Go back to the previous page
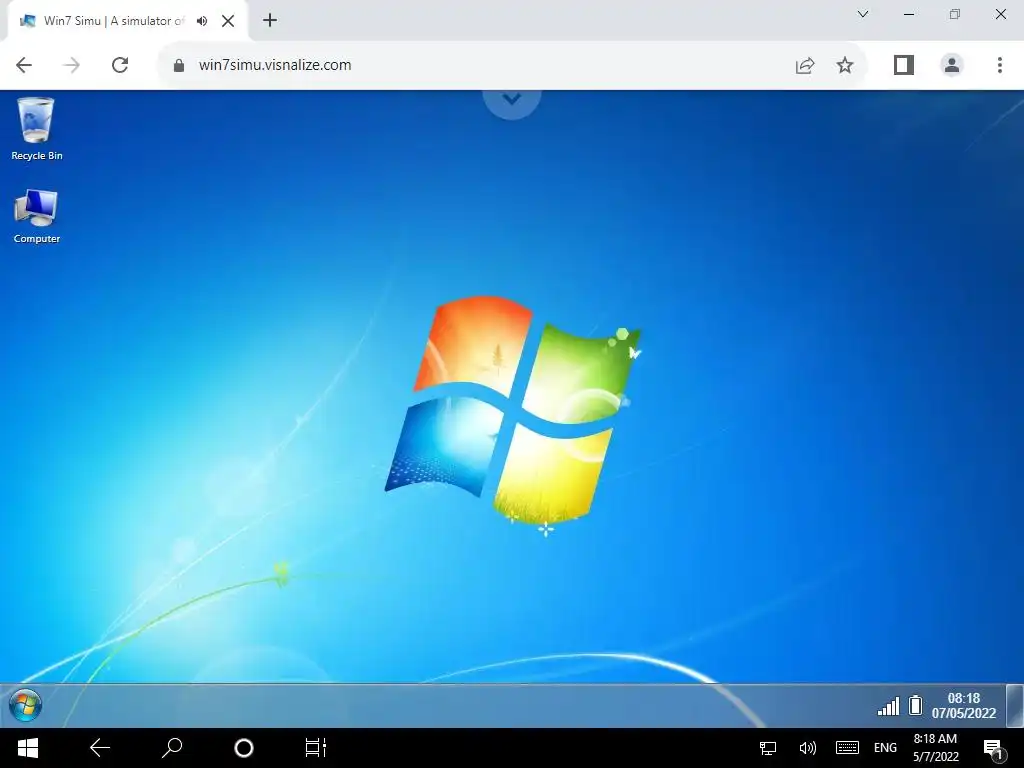 tap(24, 65)
